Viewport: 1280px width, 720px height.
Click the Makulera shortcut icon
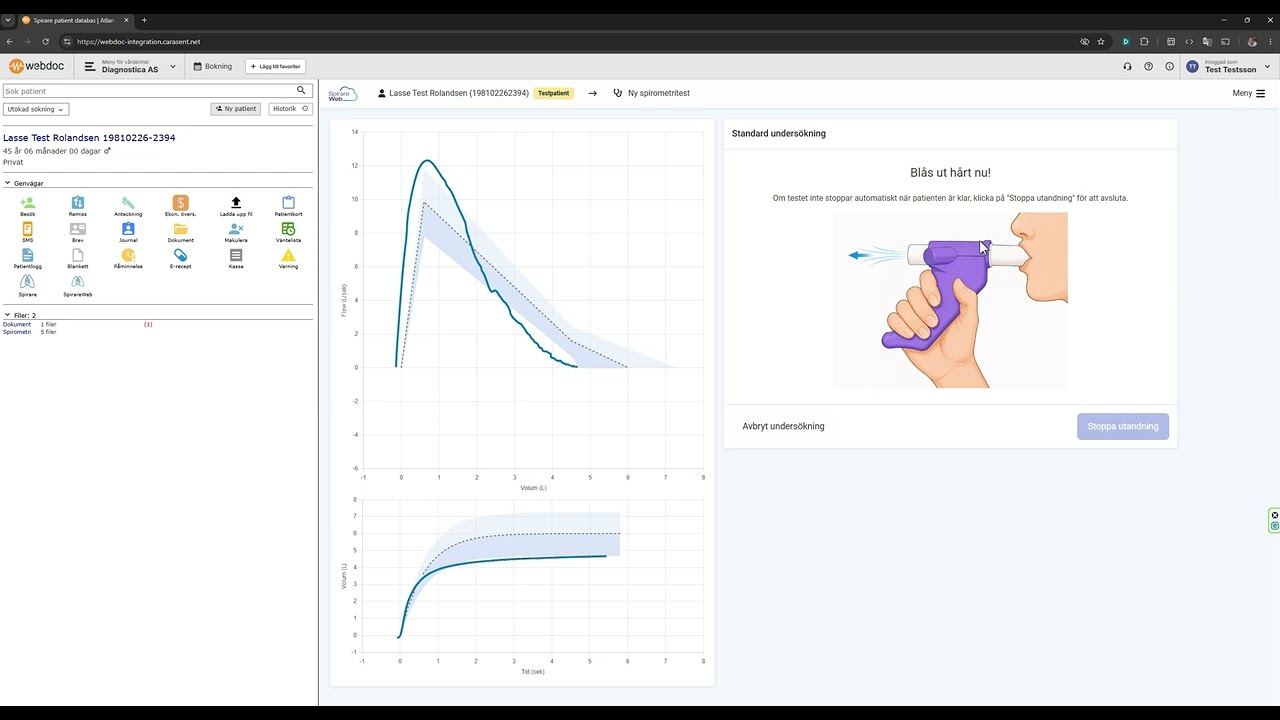[236, 229]
